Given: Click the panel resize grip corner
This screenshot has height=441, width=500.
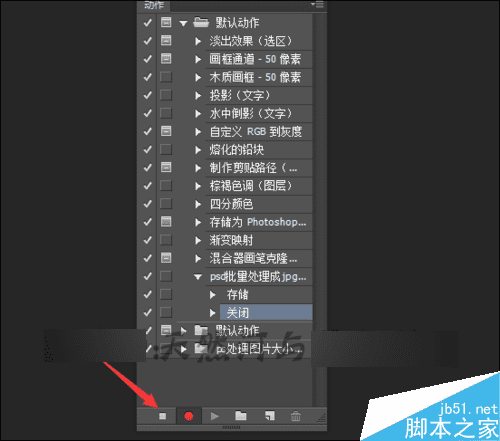Looking at the screenshot, I should tap(321, 418).
